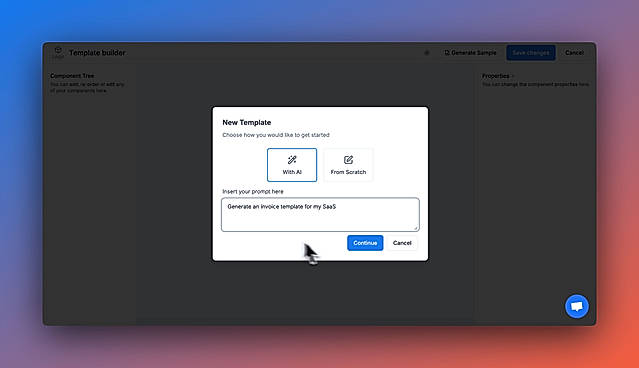Click the Component Tree heading
This screenshot has height=368, width=639.
pos(72,76)
